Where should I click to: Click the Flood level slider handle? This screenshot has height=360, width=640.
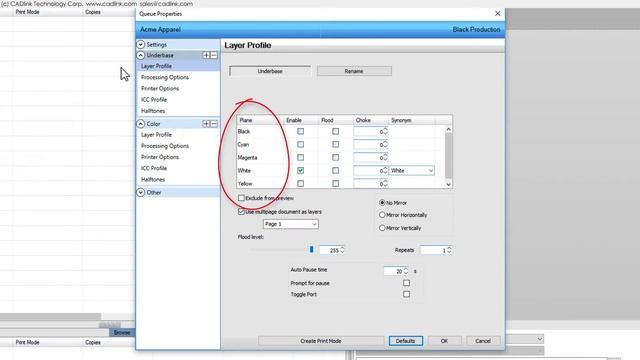tap(311, 249)
